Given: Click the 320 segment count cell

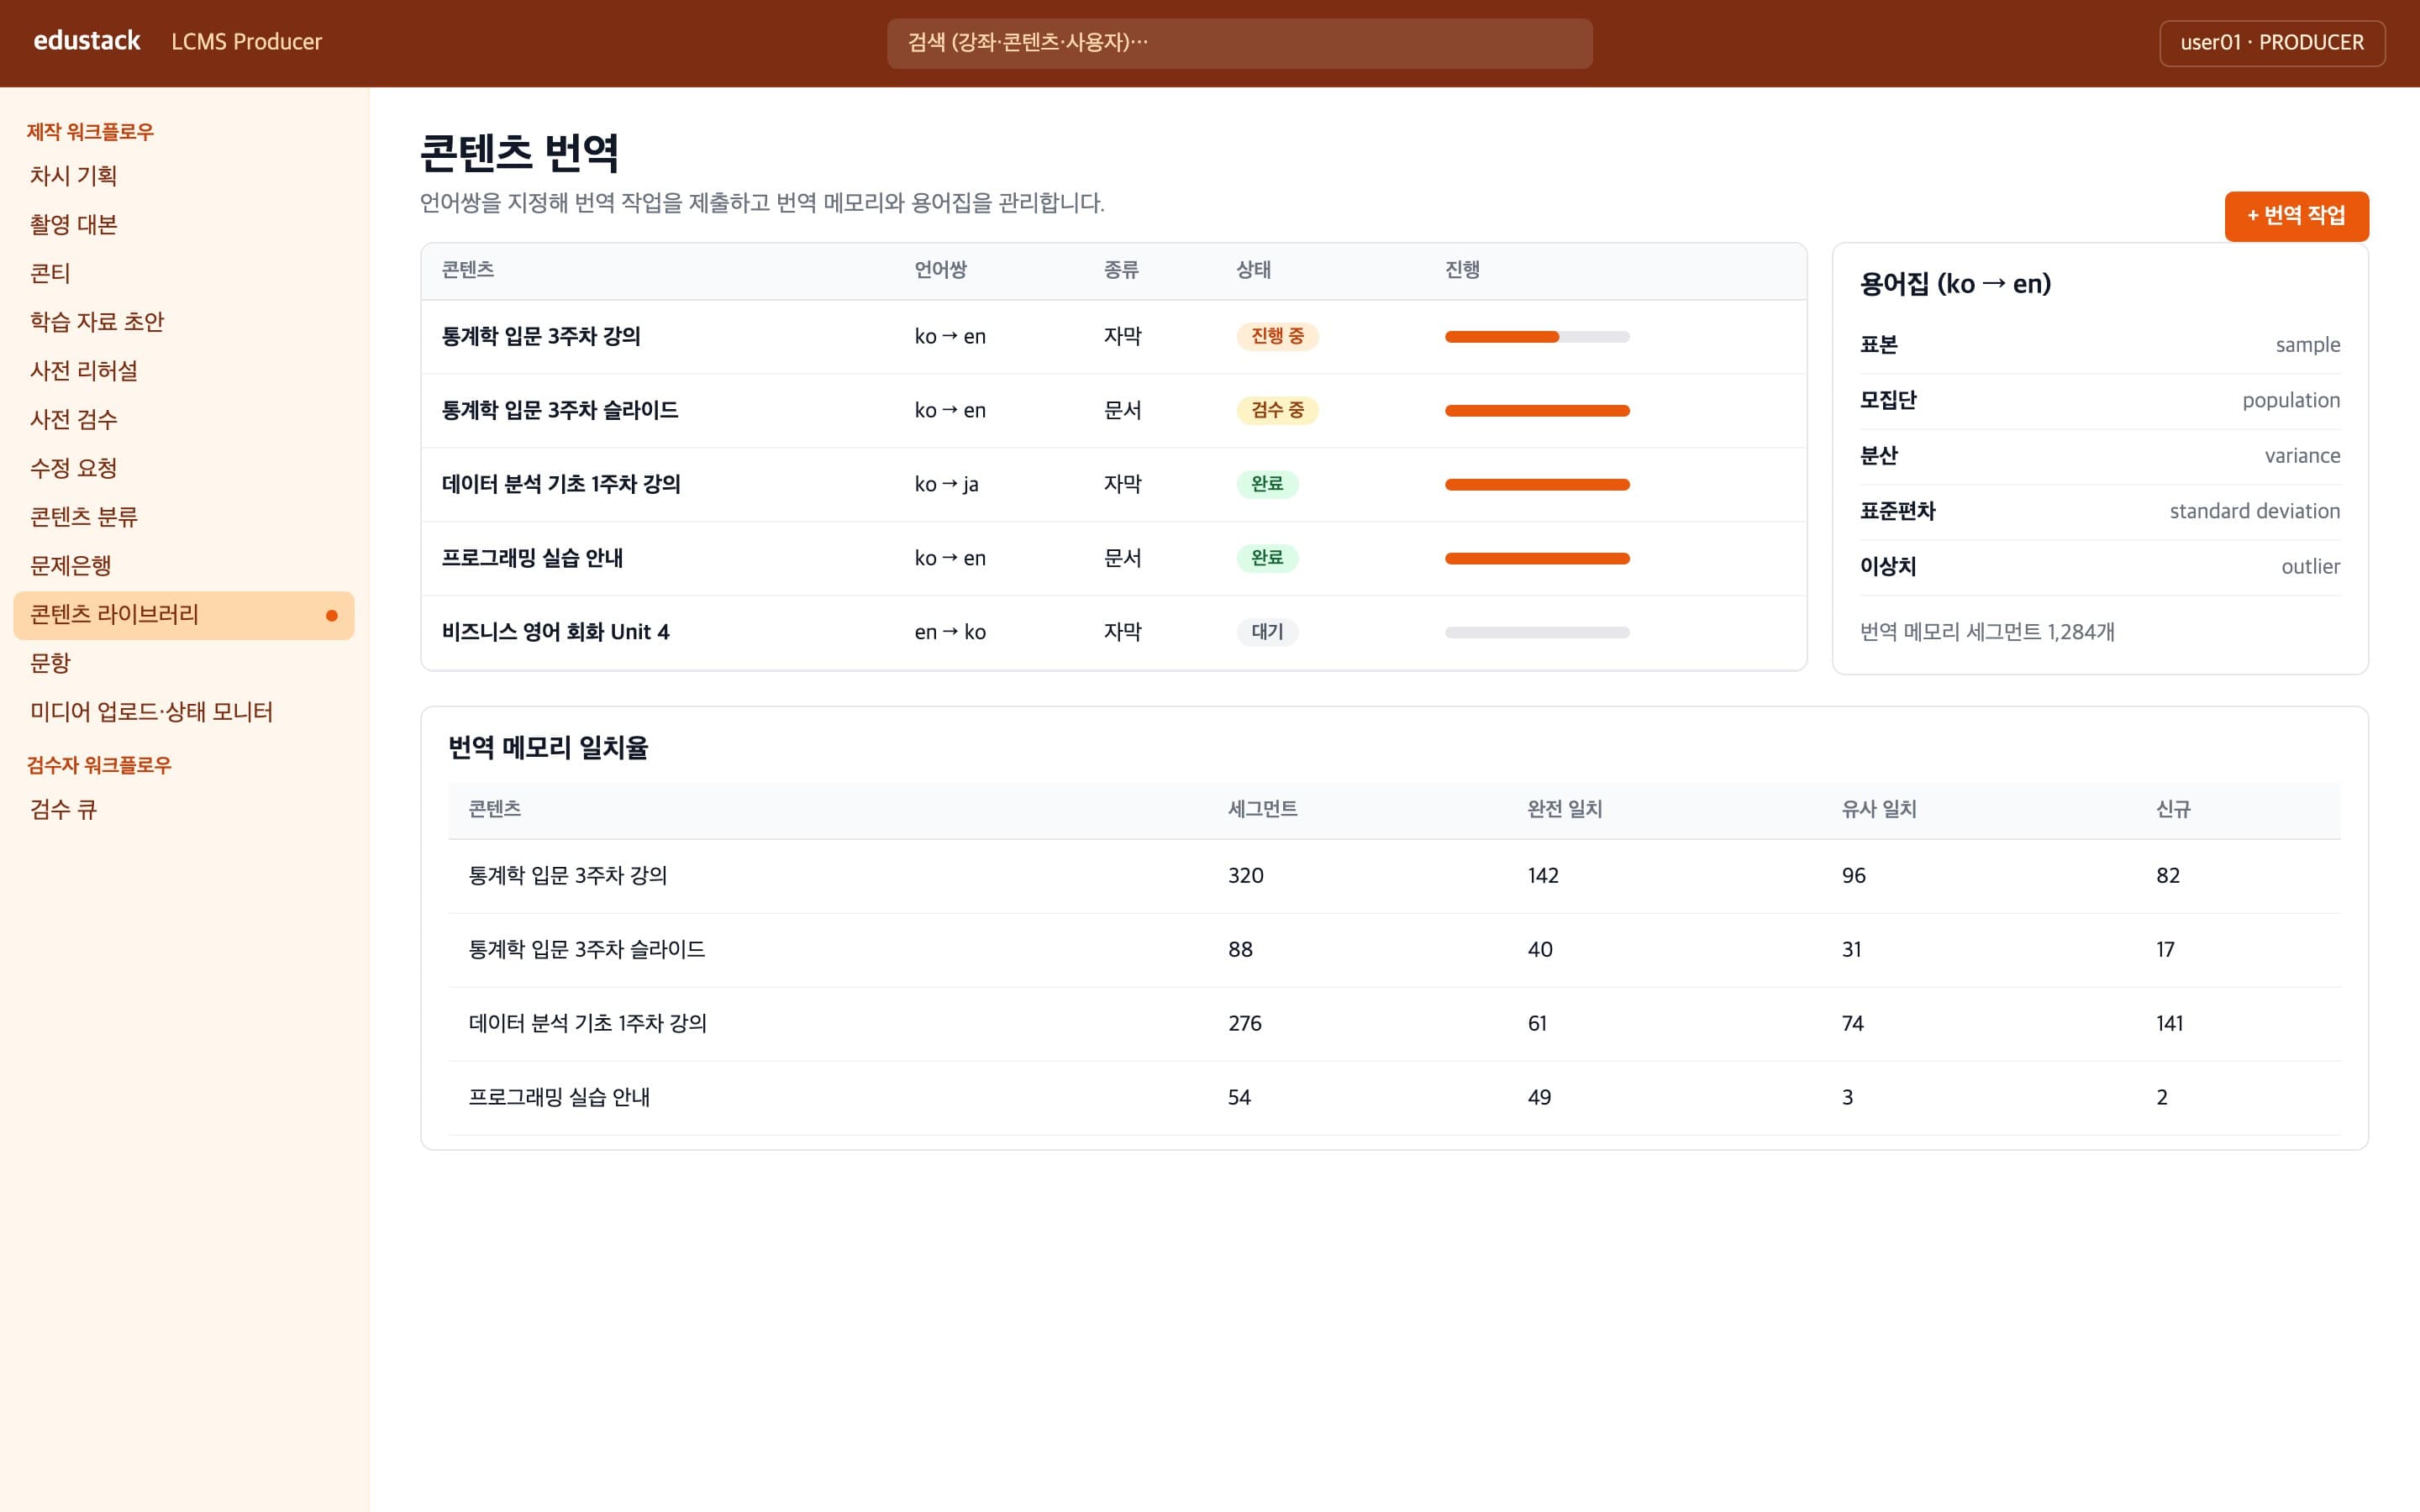Looking at the screenshot, I should pyautogui.click(x=1245, y=875).
